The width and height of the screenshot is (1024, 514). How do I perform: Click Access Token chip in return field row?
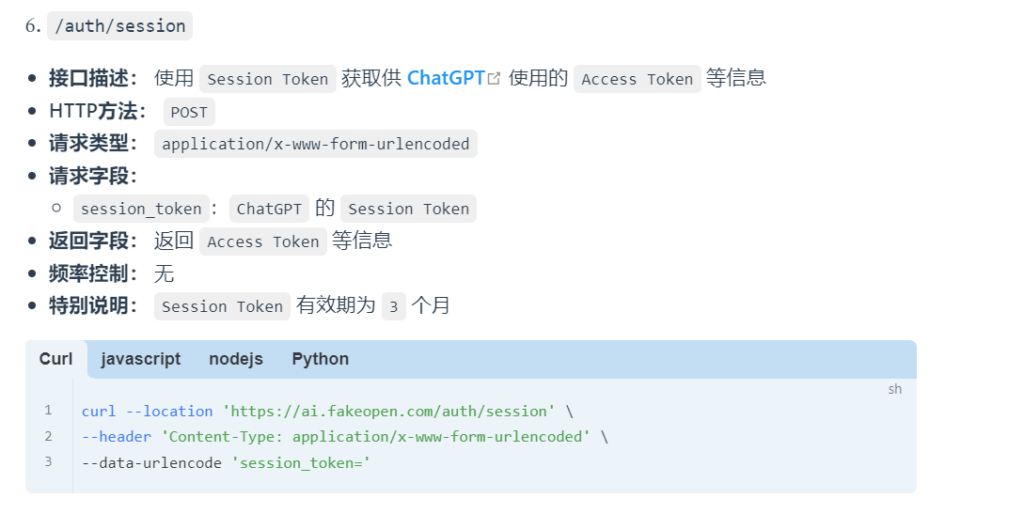click(x=263, y=241)
